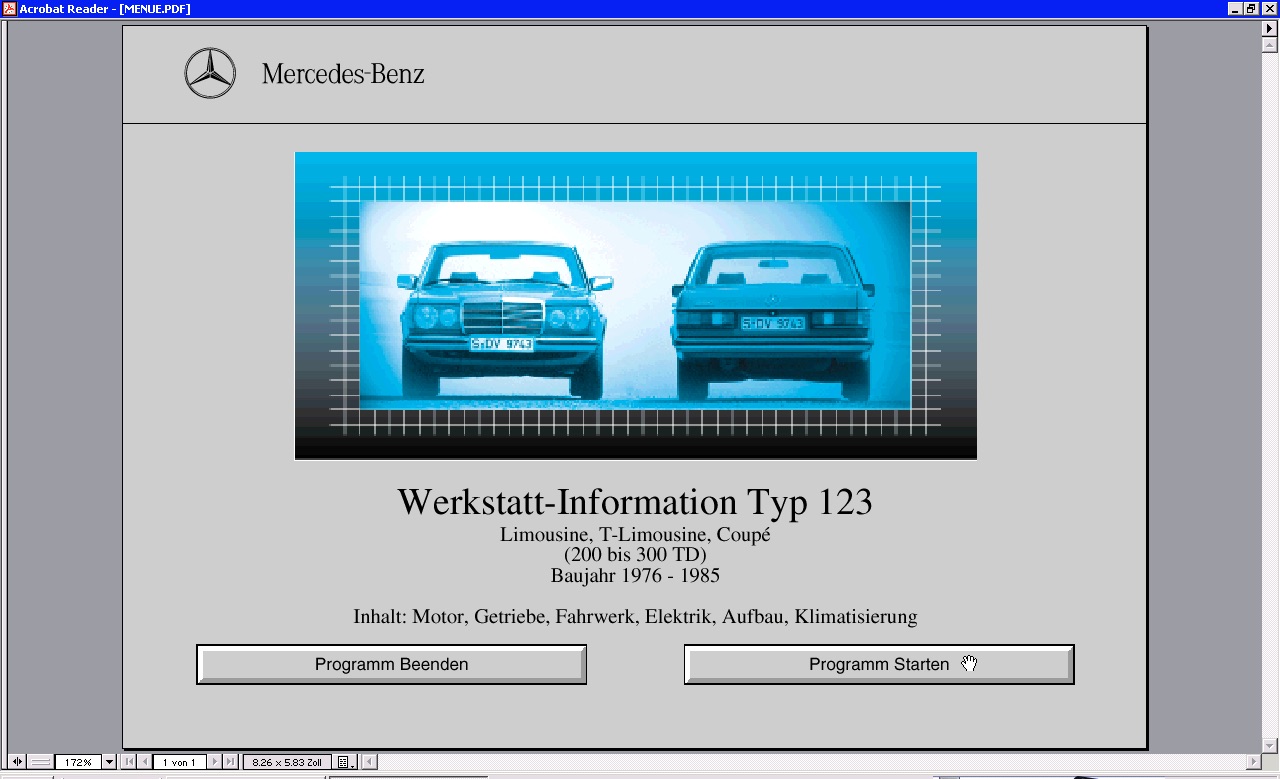Go to first page icon

128,762
